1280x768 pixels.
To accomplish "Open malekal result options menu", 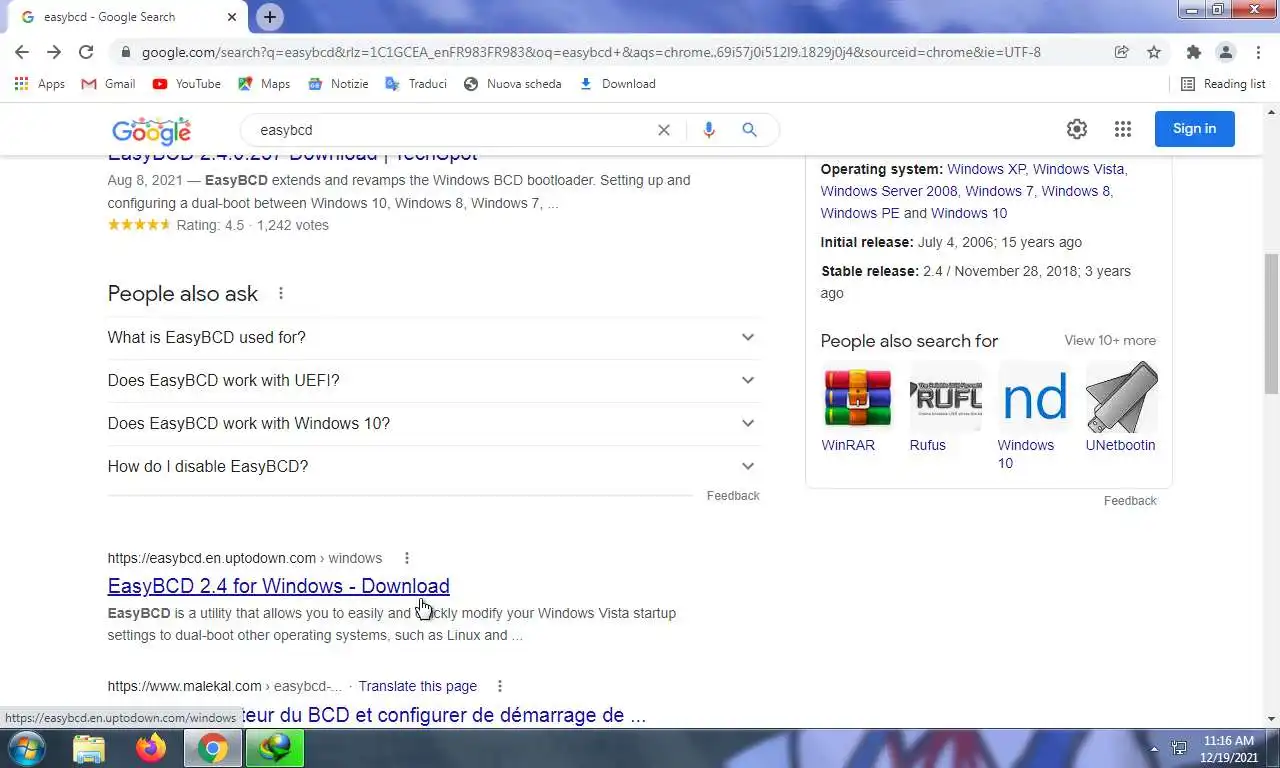I will (499, 686).
